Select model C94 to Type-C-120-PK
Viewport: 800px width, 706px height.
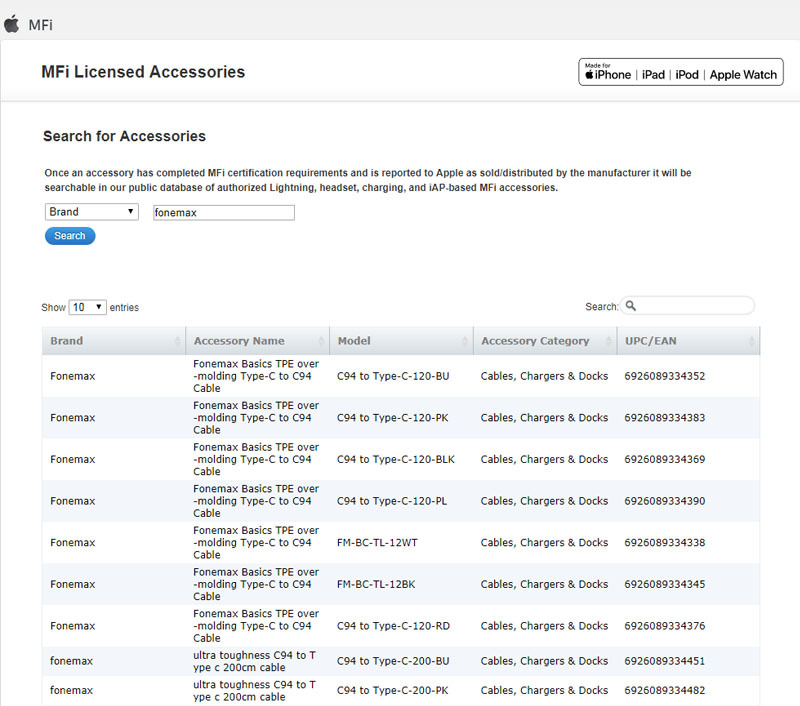[392, 418]
